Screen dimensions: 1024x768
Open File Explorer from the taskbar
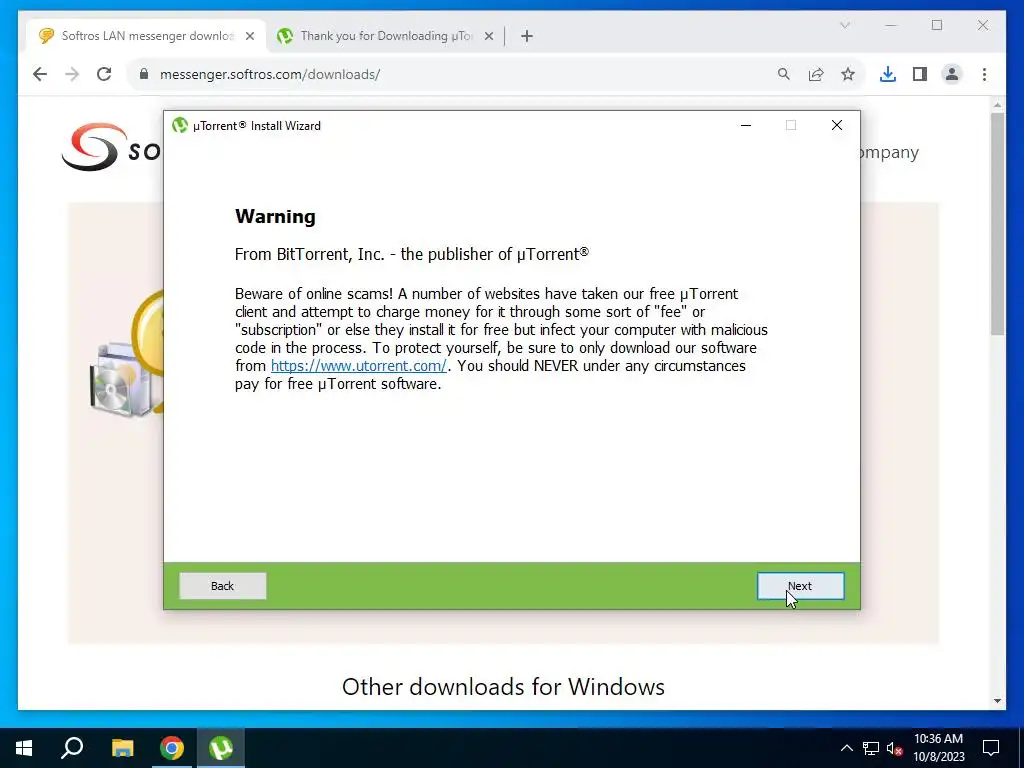(122, 748)
